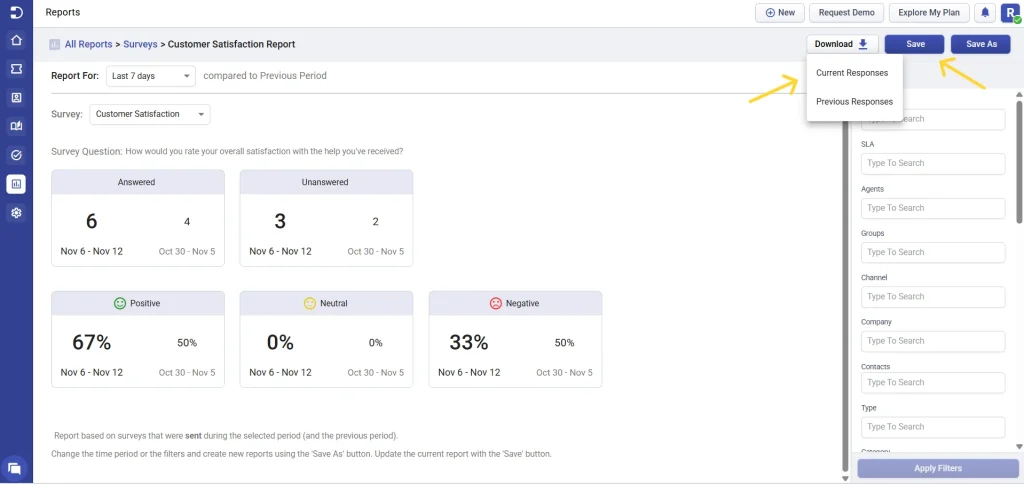
Task: Click the app logo at sidebar top
Action: click(16, 12)
